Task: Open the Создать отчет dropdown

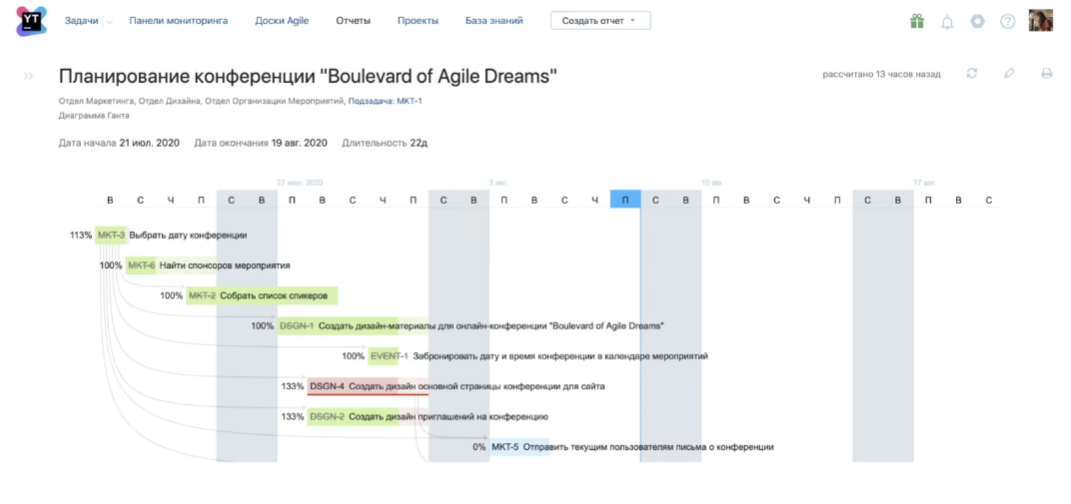Action: 600,21
